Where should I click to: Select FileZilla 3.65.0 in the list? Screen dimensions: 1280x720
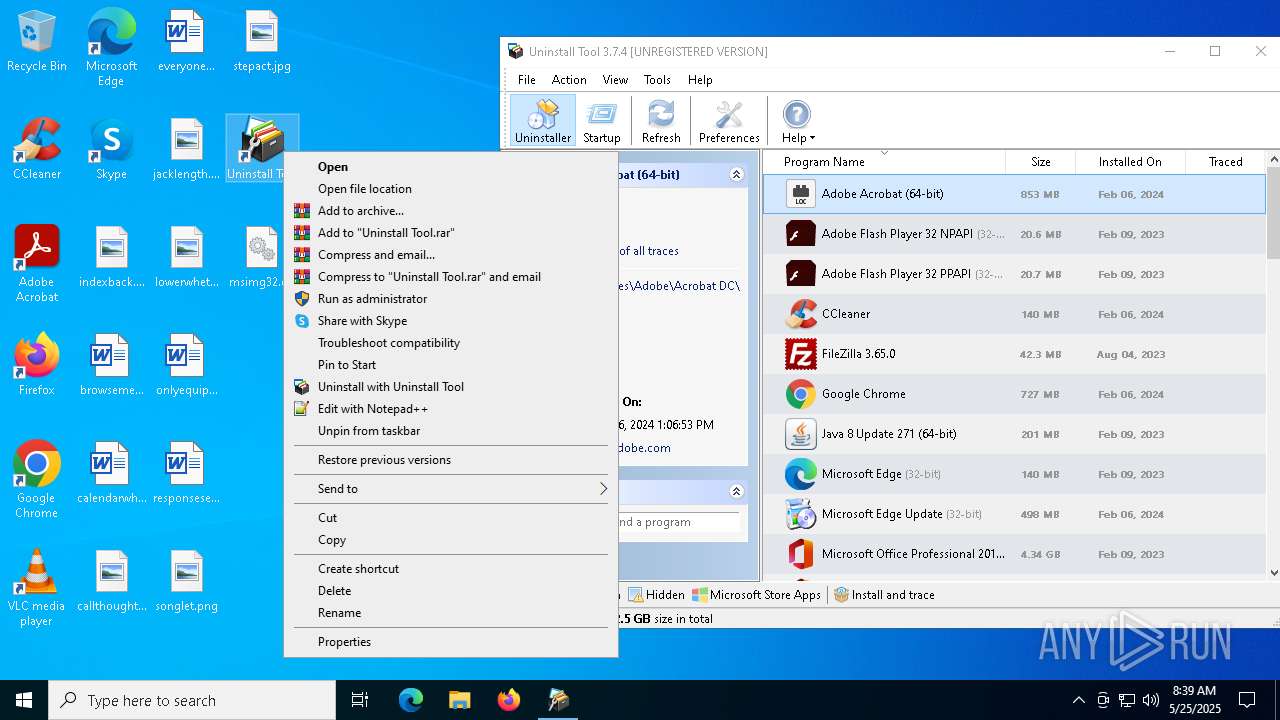click(x=1014, y=354)
